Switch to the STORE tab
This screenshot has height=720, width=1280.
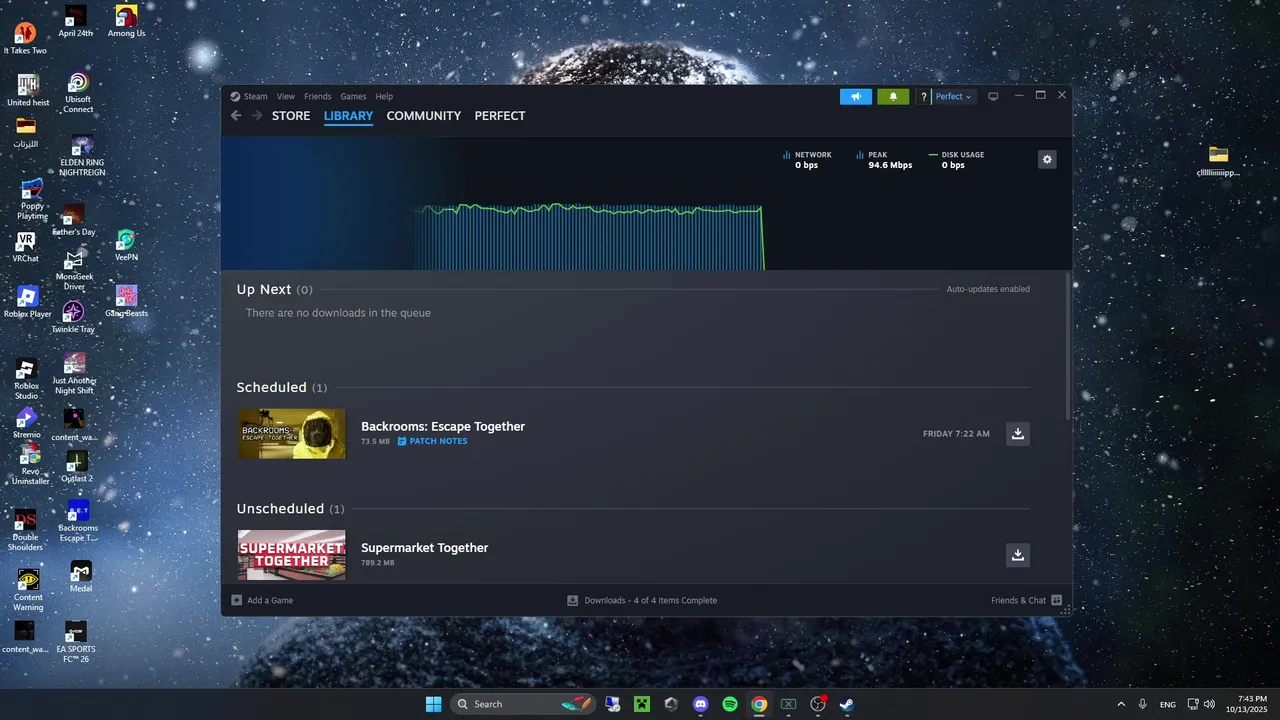[291, 116]
